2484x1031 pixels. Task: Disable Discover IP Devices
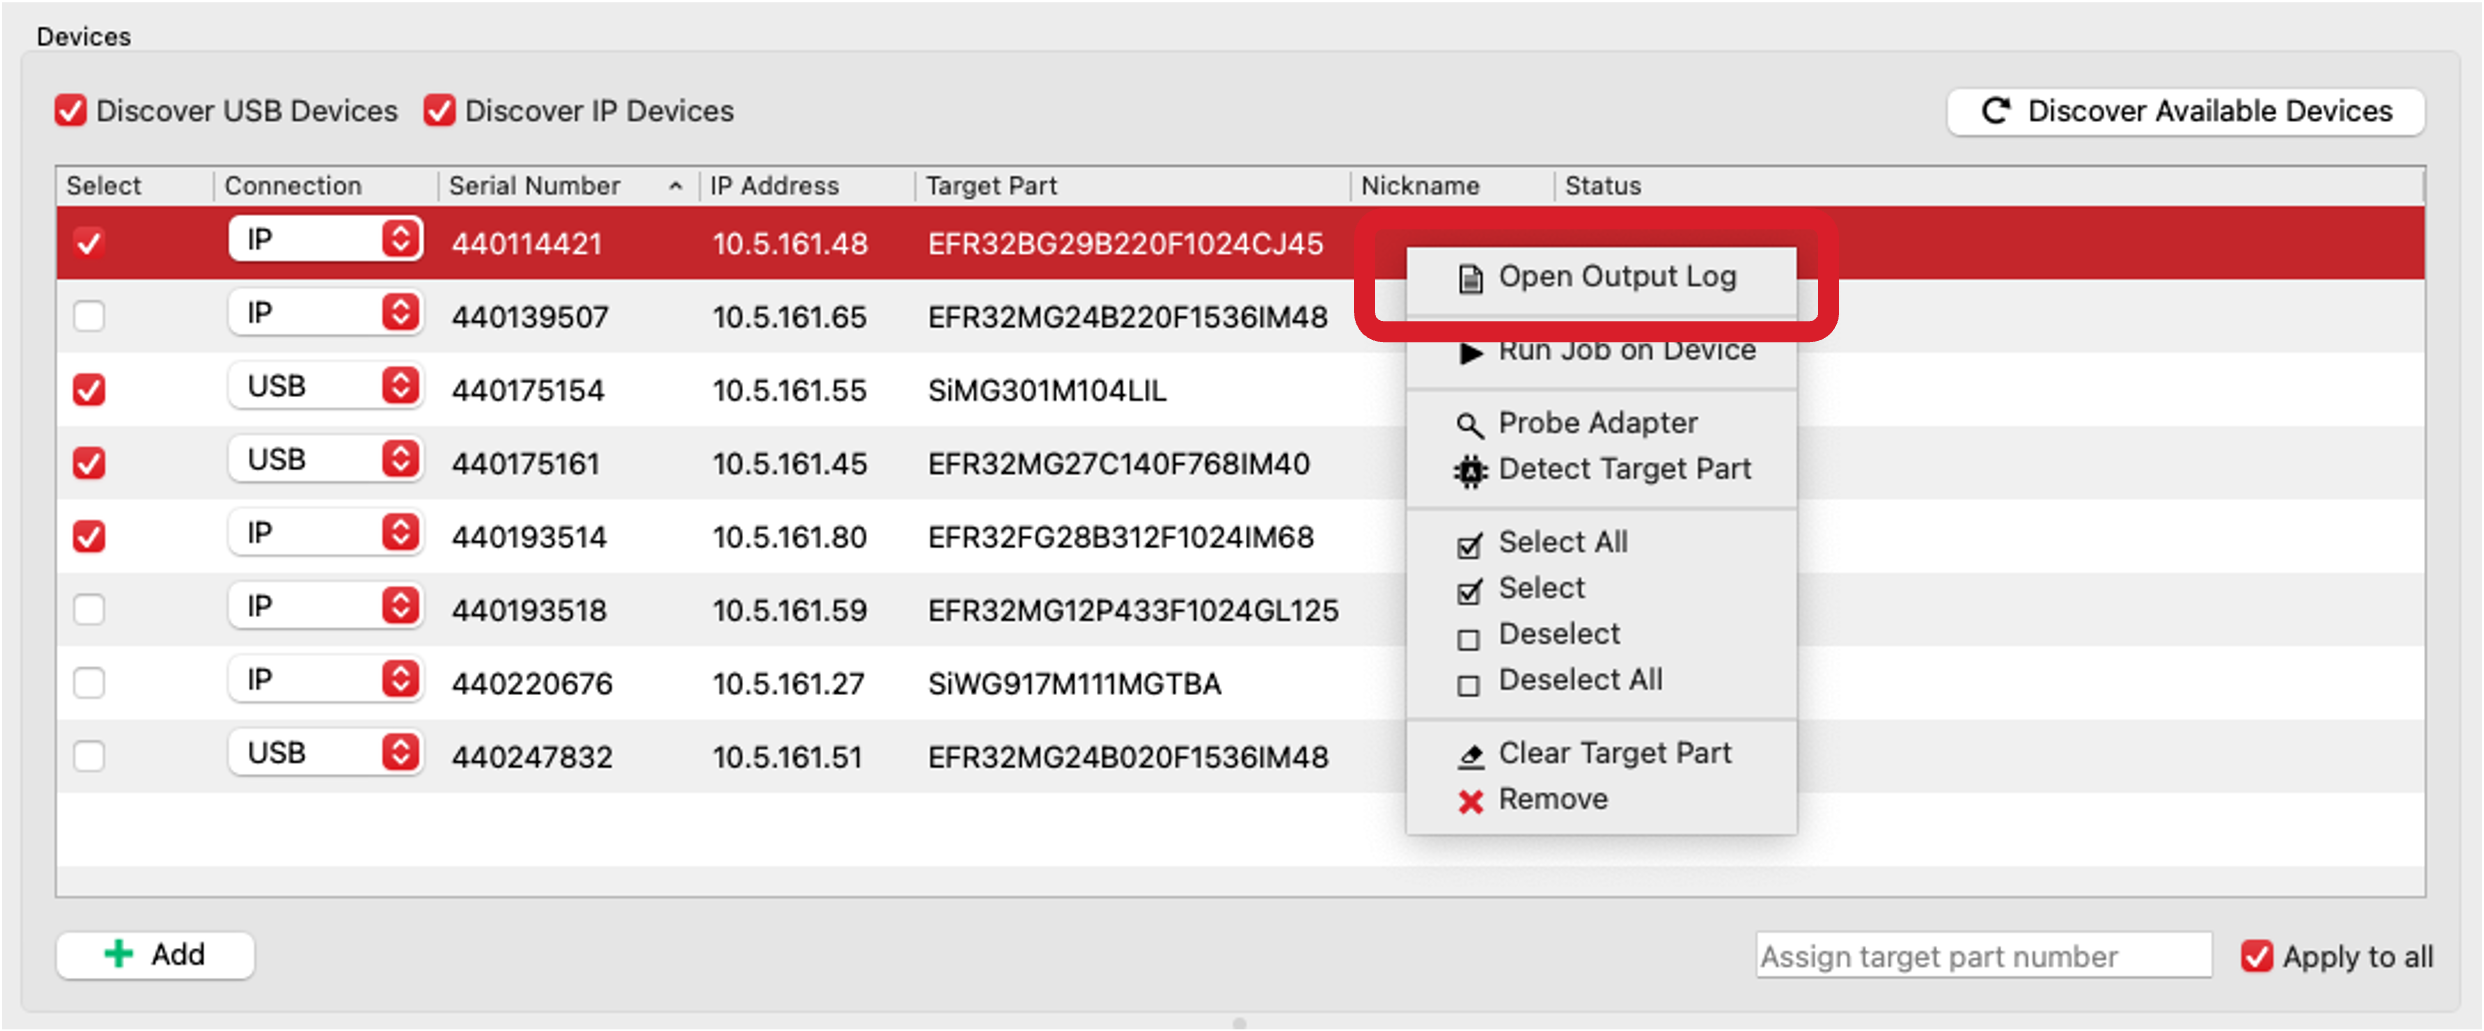(437, 110)
